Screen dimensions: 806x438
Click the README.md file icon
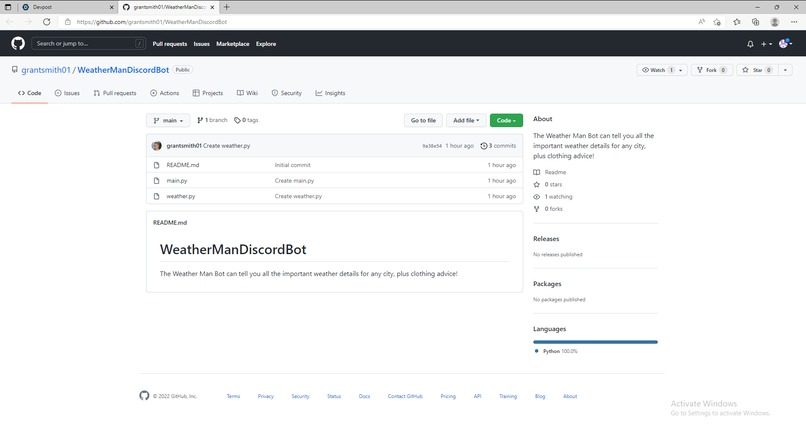tap(157, 165)
